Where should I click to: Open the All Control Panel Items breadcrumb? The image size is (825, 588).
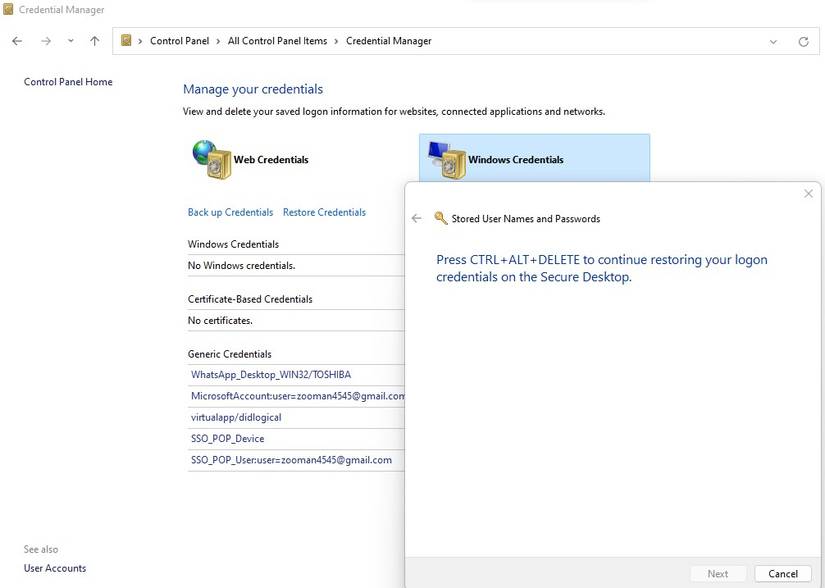277,41
